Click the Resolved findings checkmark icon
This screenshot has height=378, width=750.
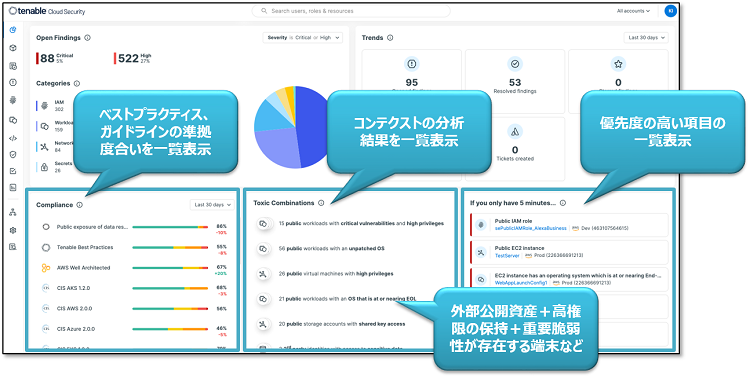coord(515,64)
